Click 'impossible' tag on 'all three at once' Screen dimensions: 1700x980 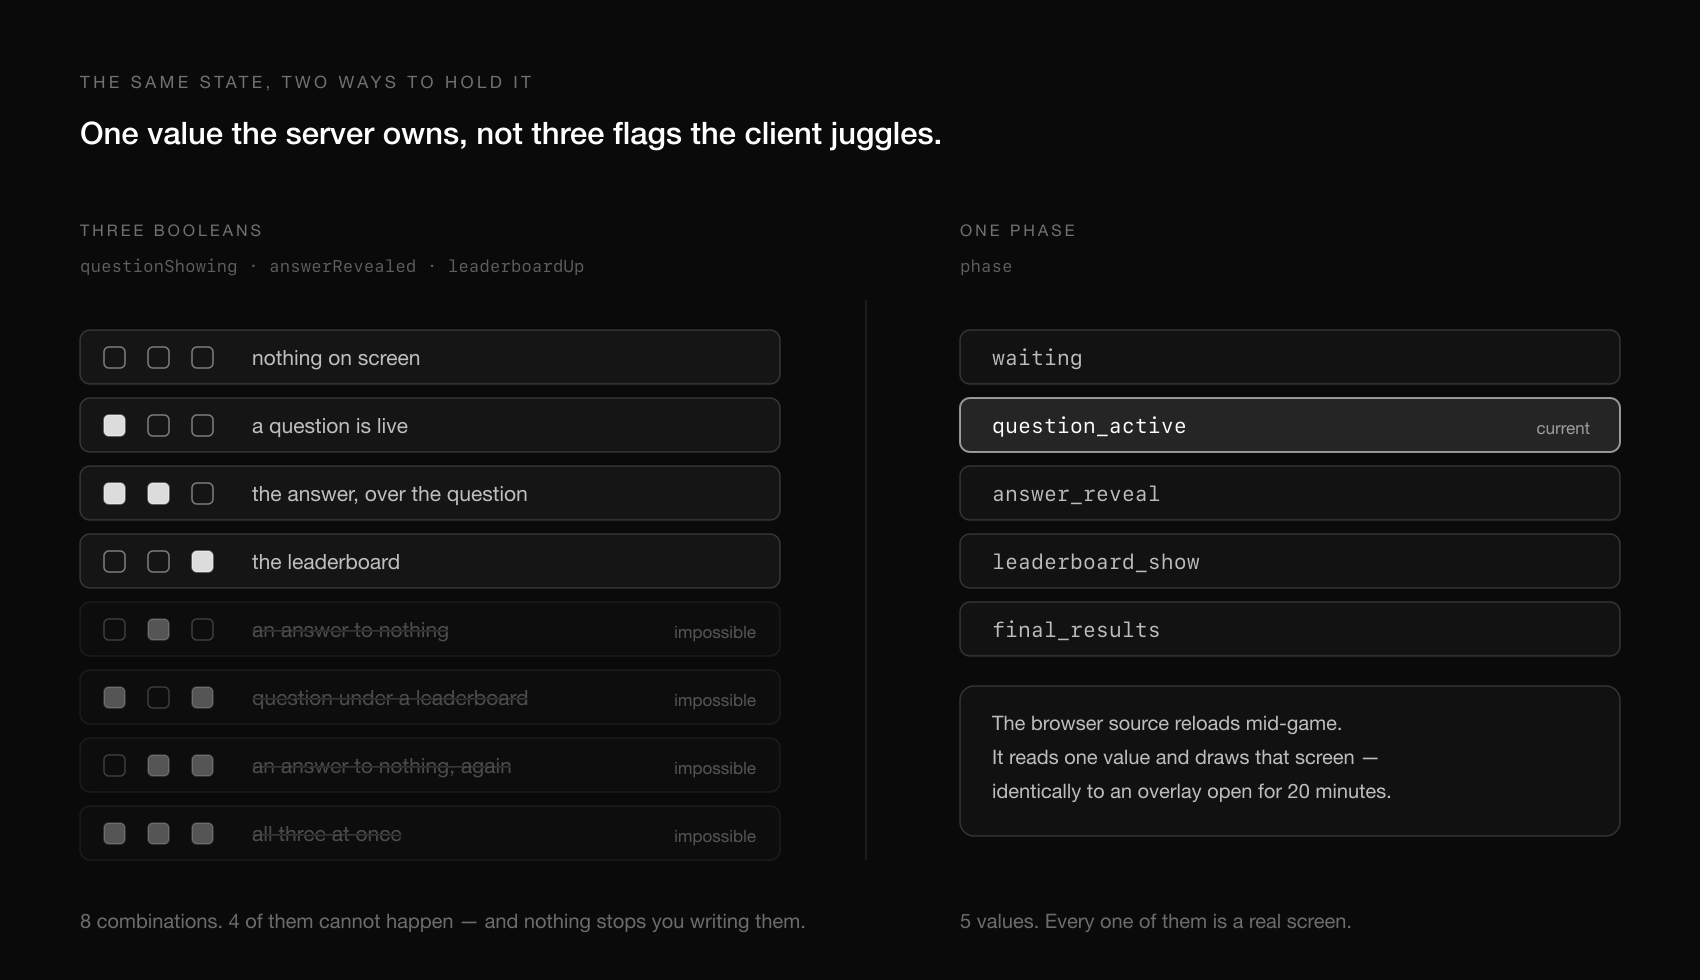(715, 836)
